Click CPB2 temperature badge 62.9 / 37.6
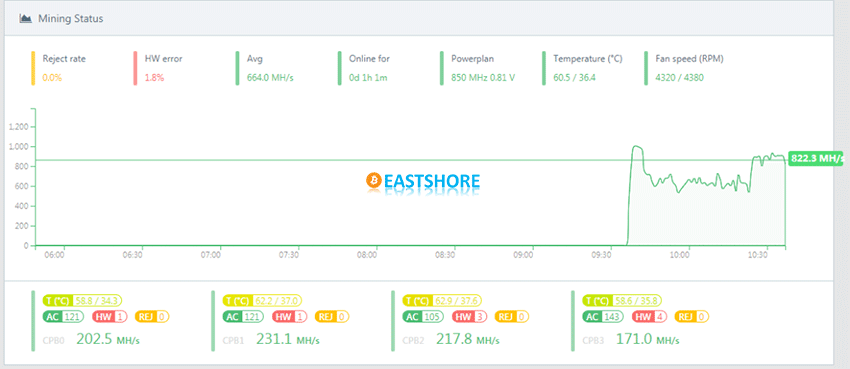Viewport: 850px width, 369px height. coord(442,300)
